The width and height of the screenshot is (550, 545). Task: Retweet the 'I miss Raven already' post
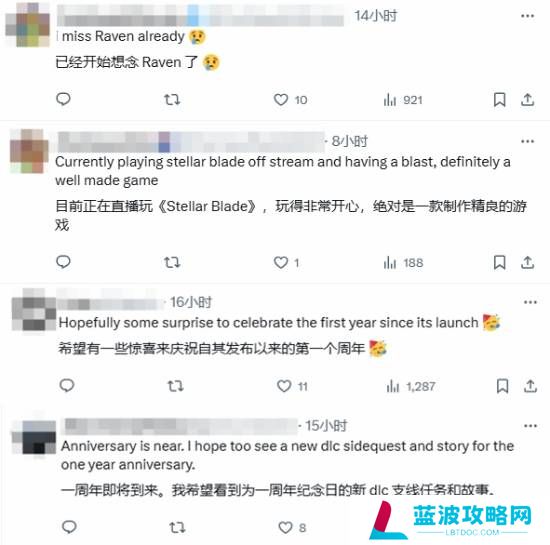coord(172,100)
